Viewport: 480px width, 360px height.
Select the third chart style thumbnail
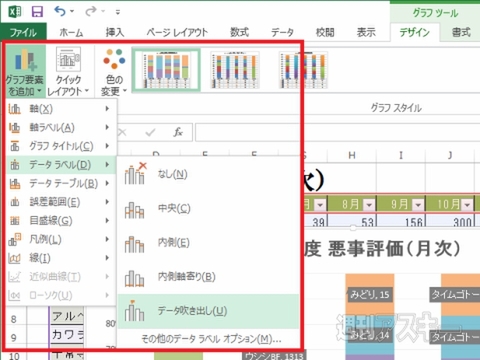pos(303,70)
